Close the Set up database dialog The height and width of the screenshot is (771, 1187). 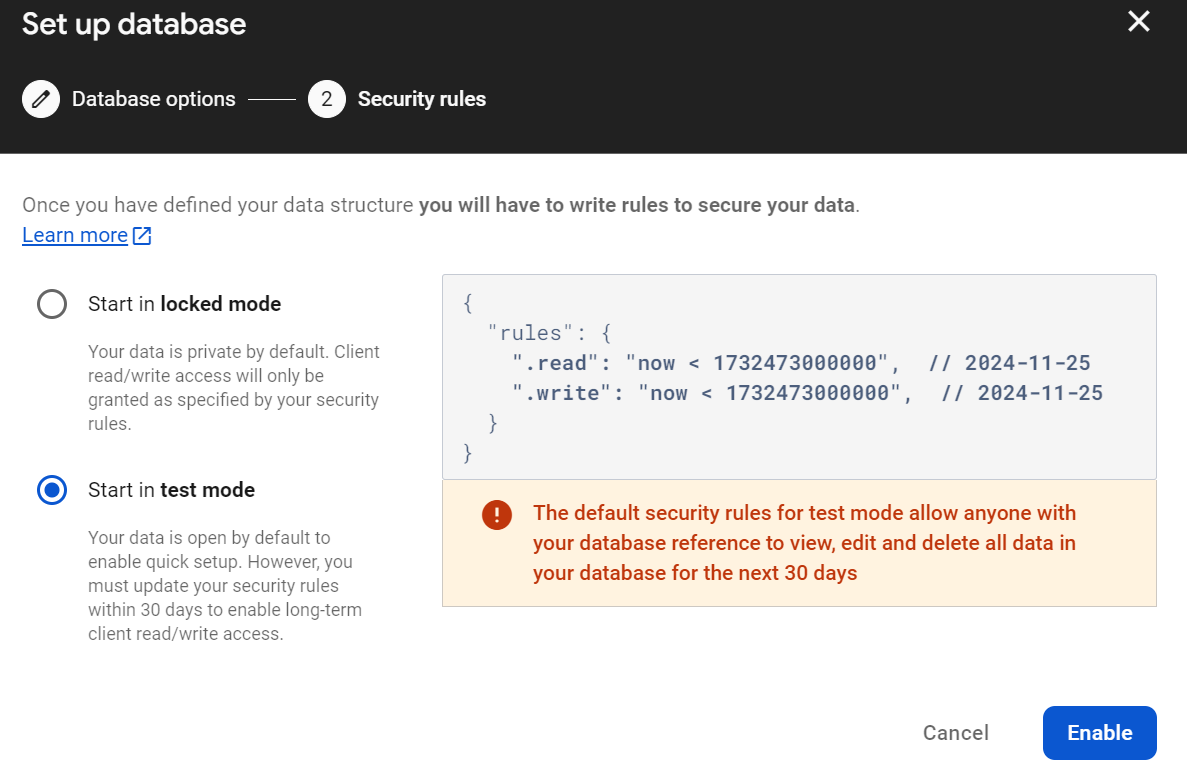pos(1139,21)
